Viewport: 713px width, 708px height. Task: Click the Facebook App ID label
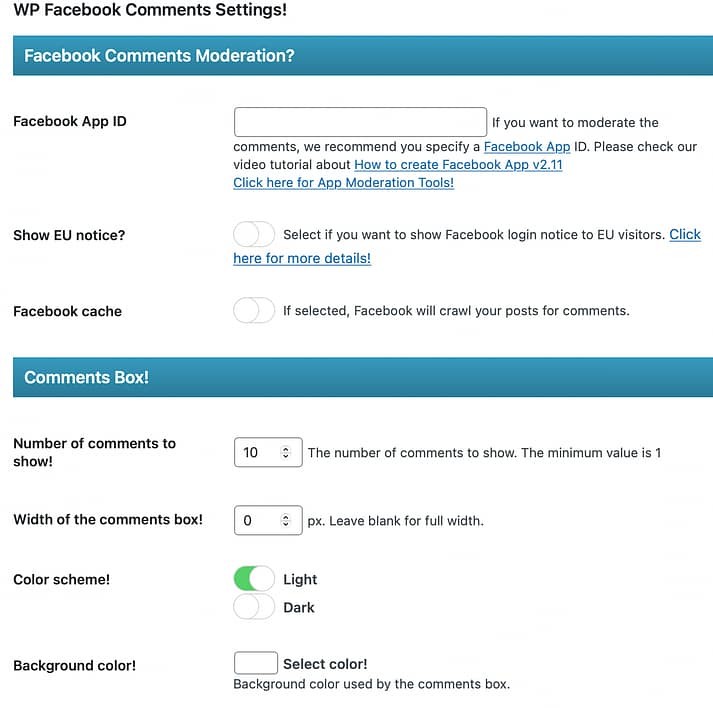click(x=70, y=122)
